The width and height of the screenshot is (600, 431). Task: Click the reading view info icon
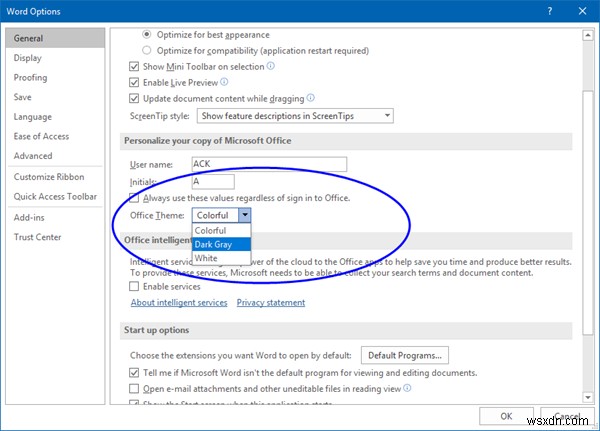(x=407, y=388)
